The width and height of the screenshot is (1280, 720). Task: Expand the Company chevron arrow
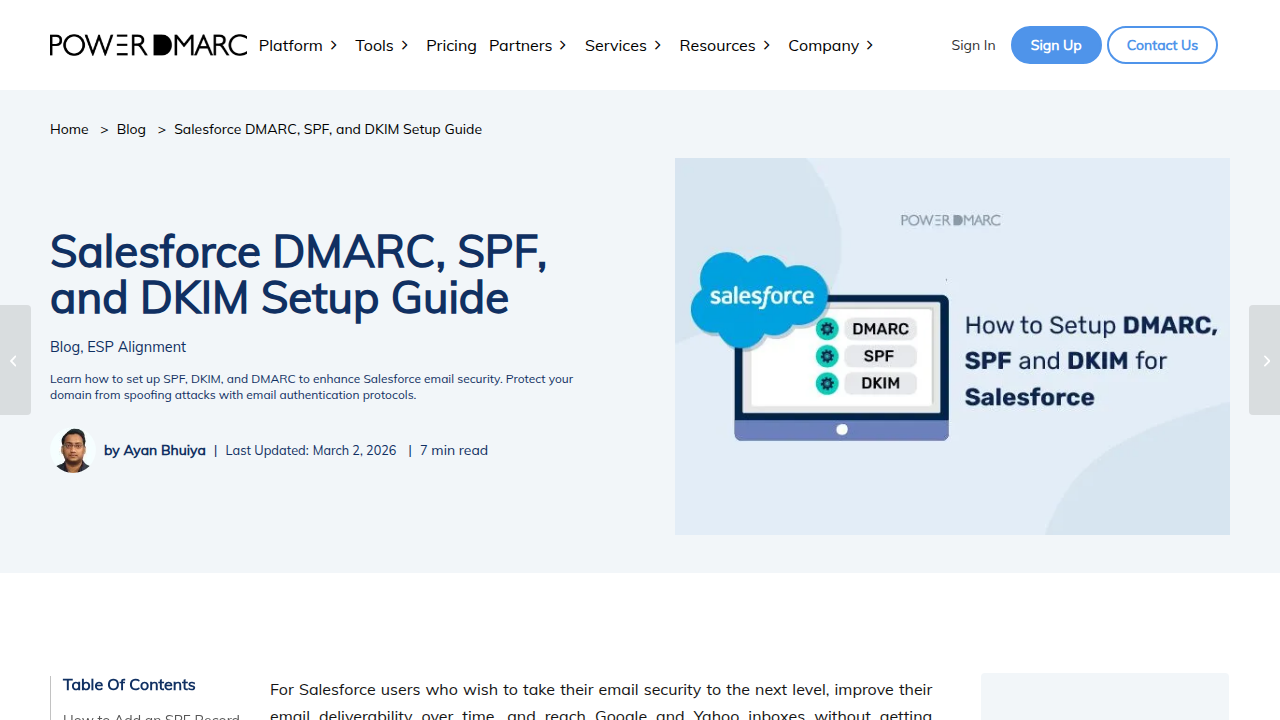[x=870, y=45]
